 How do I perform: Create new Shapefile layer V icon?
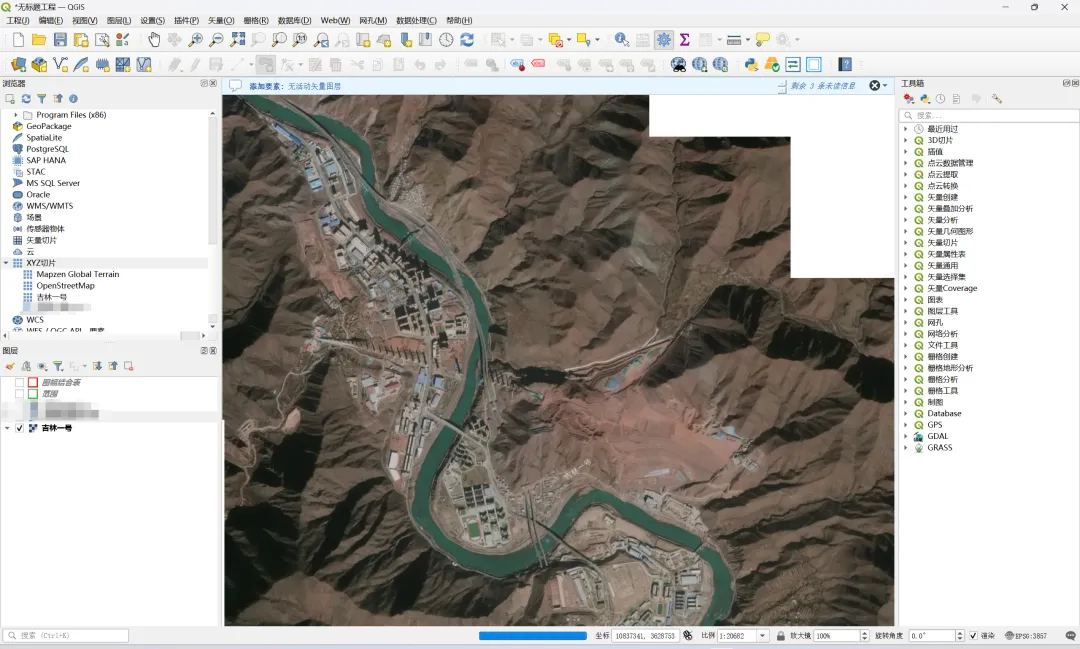(61, 65)
